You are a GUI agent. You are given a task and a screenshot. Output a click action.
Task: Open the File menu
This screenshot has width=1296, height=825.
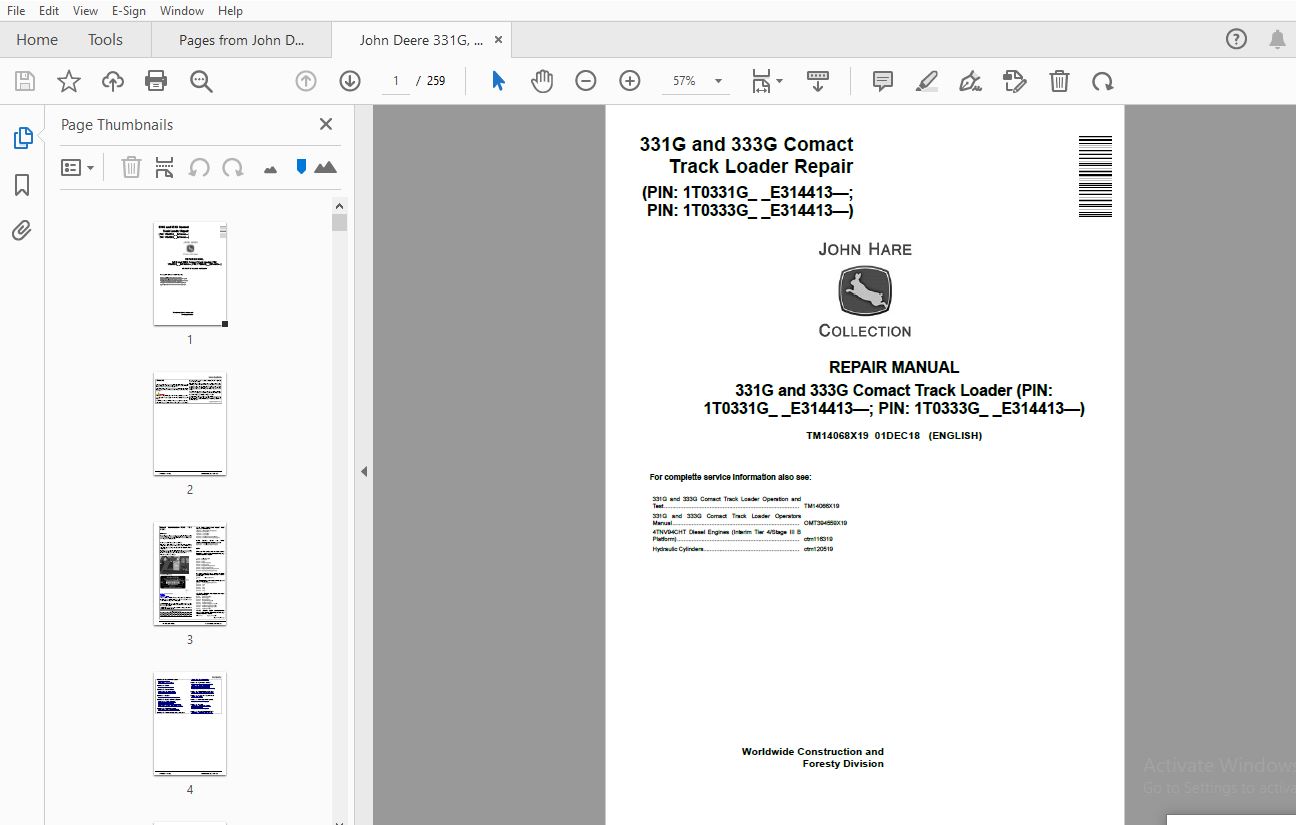(16, 10)
